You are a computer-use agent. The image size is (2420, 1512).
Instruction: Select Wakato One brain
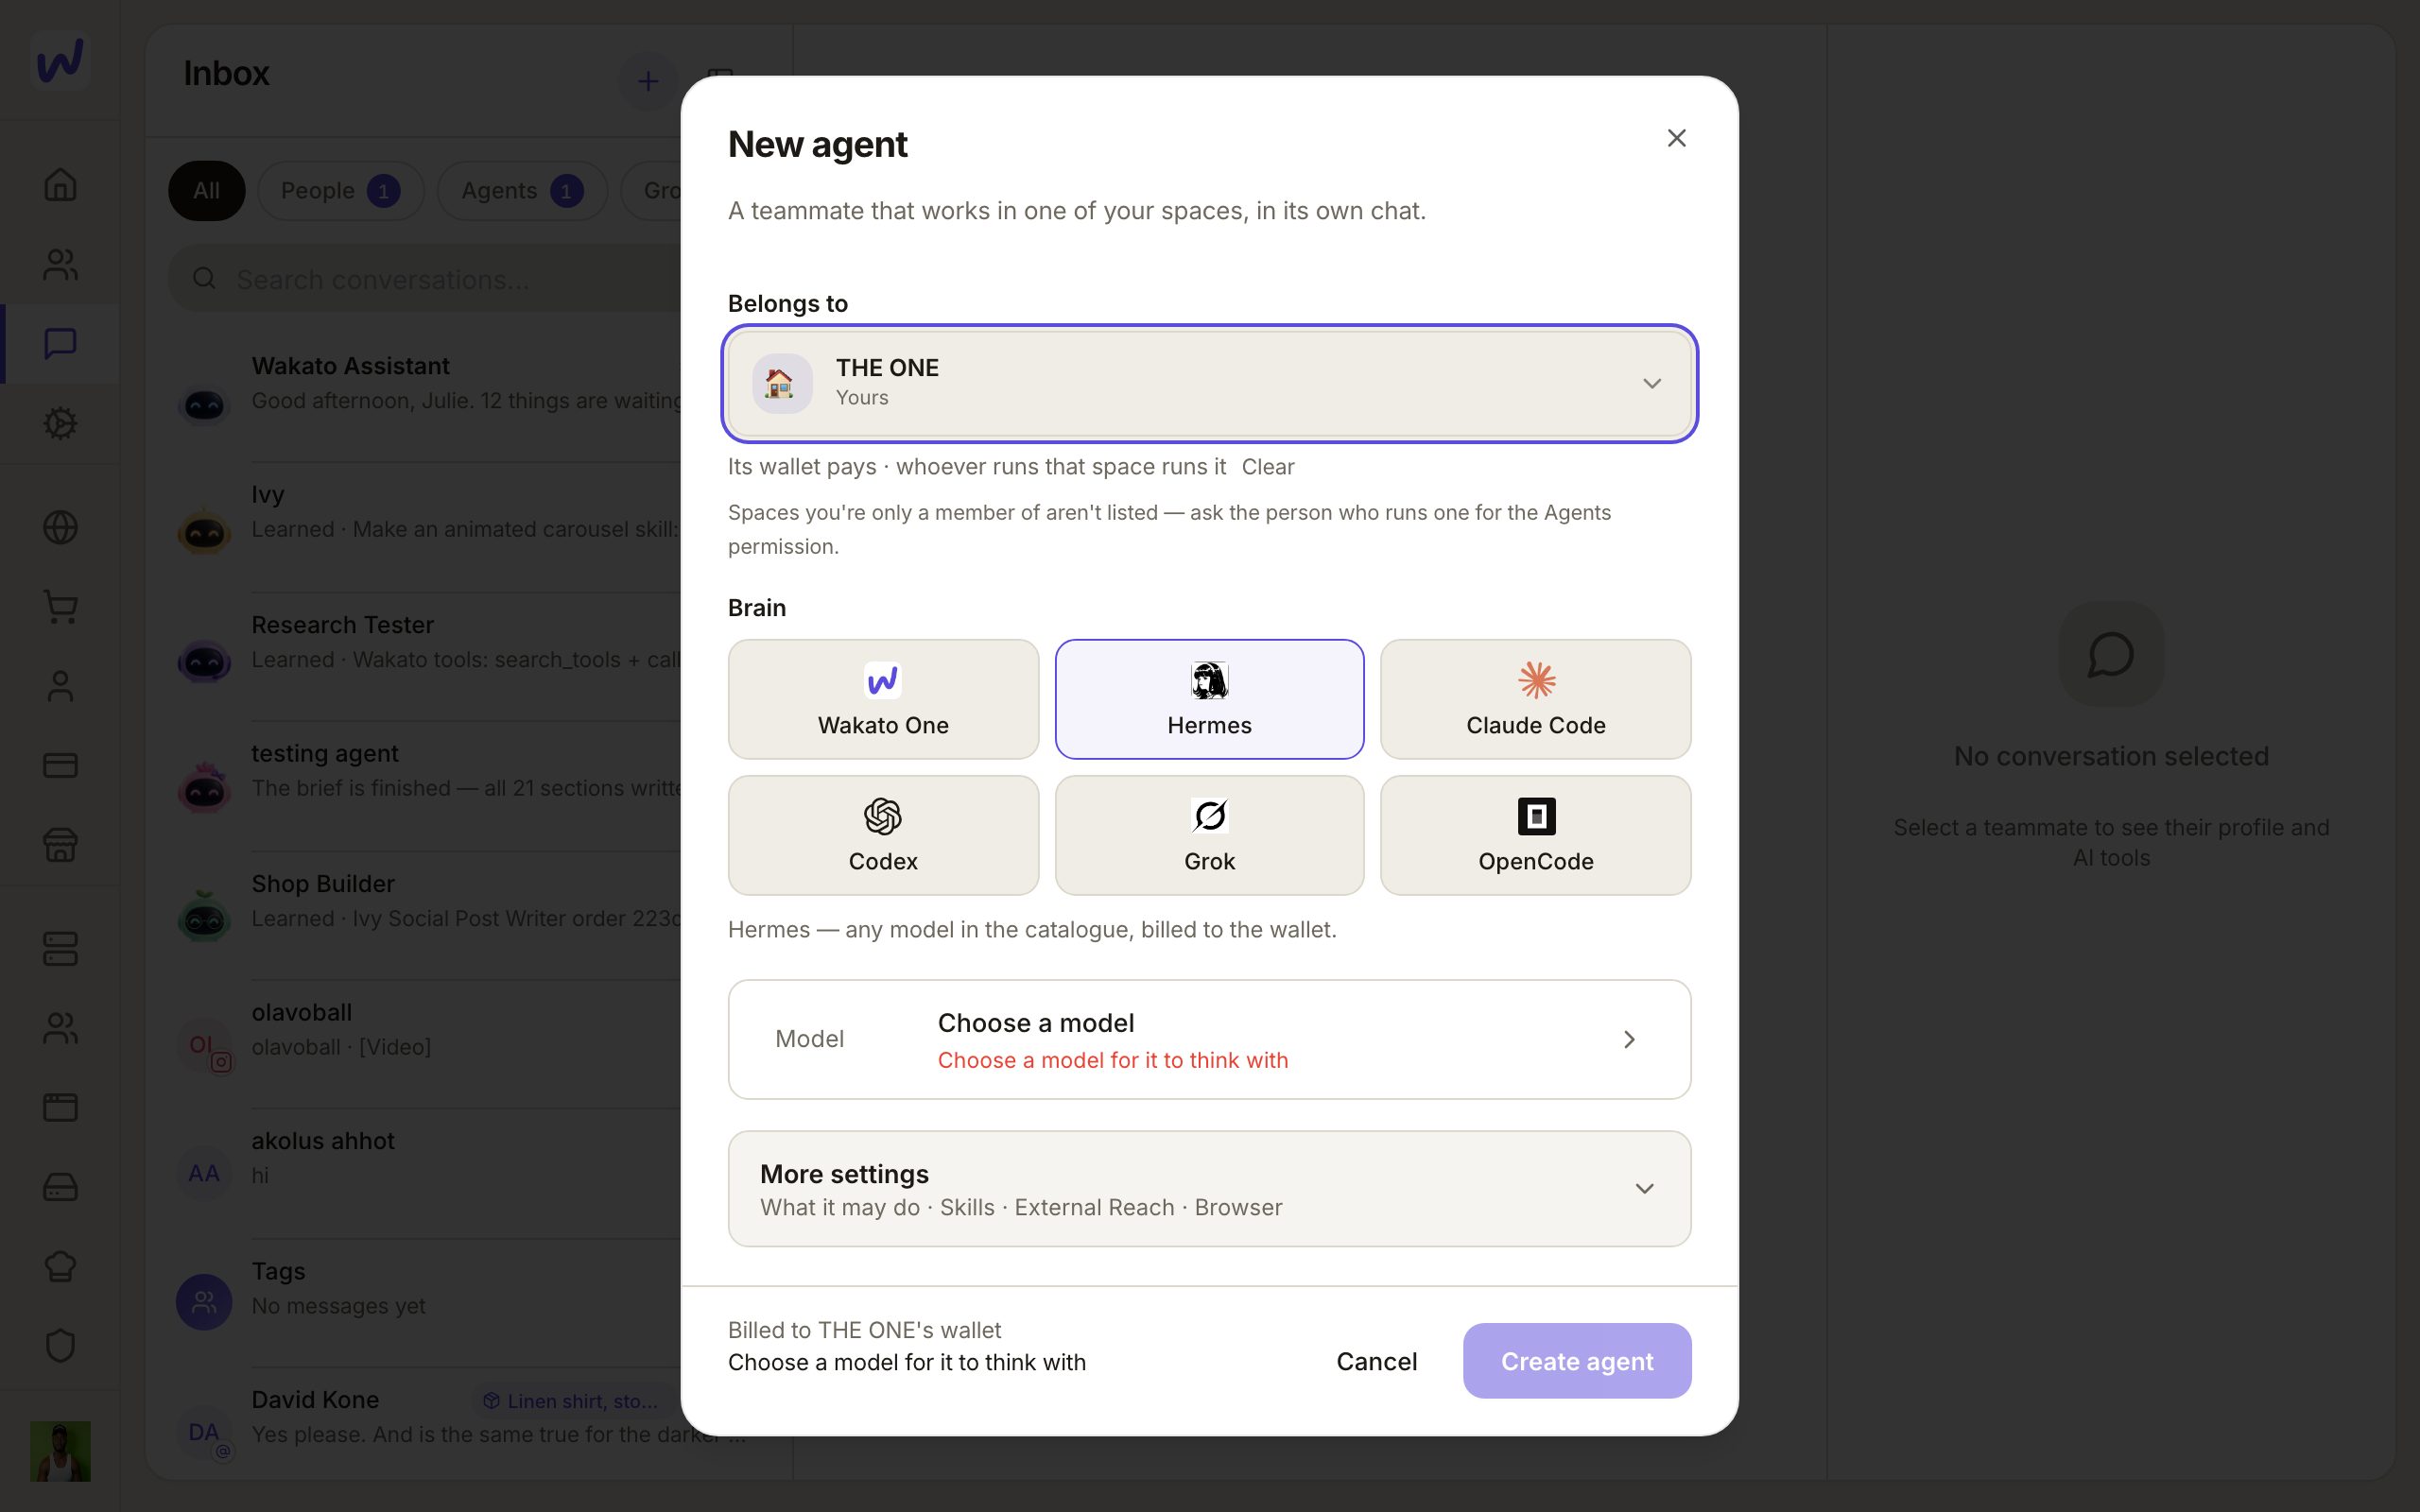point(883,699)
